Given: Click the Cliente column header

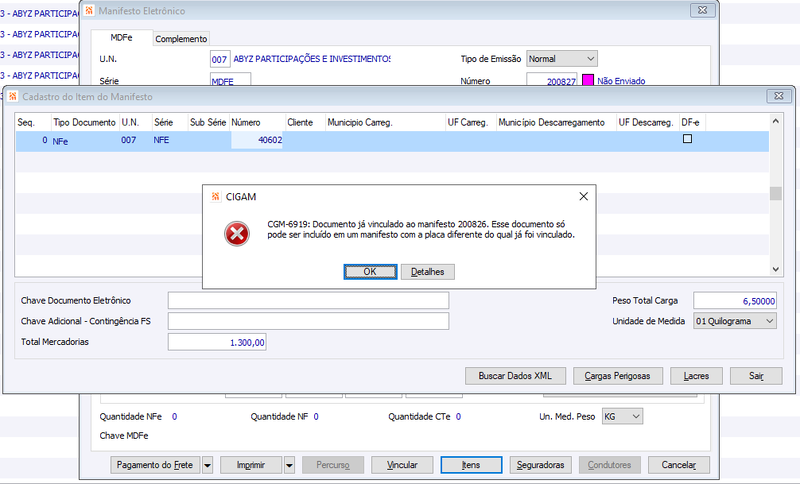Looking at the screenshot, I should tap(305, 122).
